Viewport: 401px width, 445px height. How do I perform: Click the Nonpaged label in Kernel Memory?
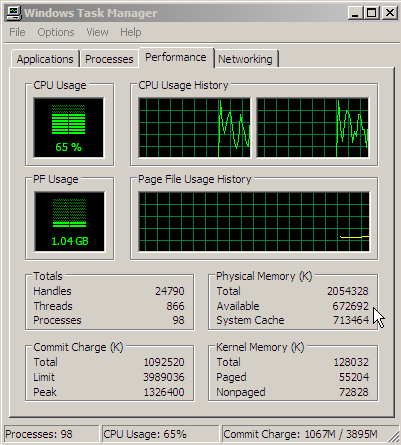tap(241, 392)
